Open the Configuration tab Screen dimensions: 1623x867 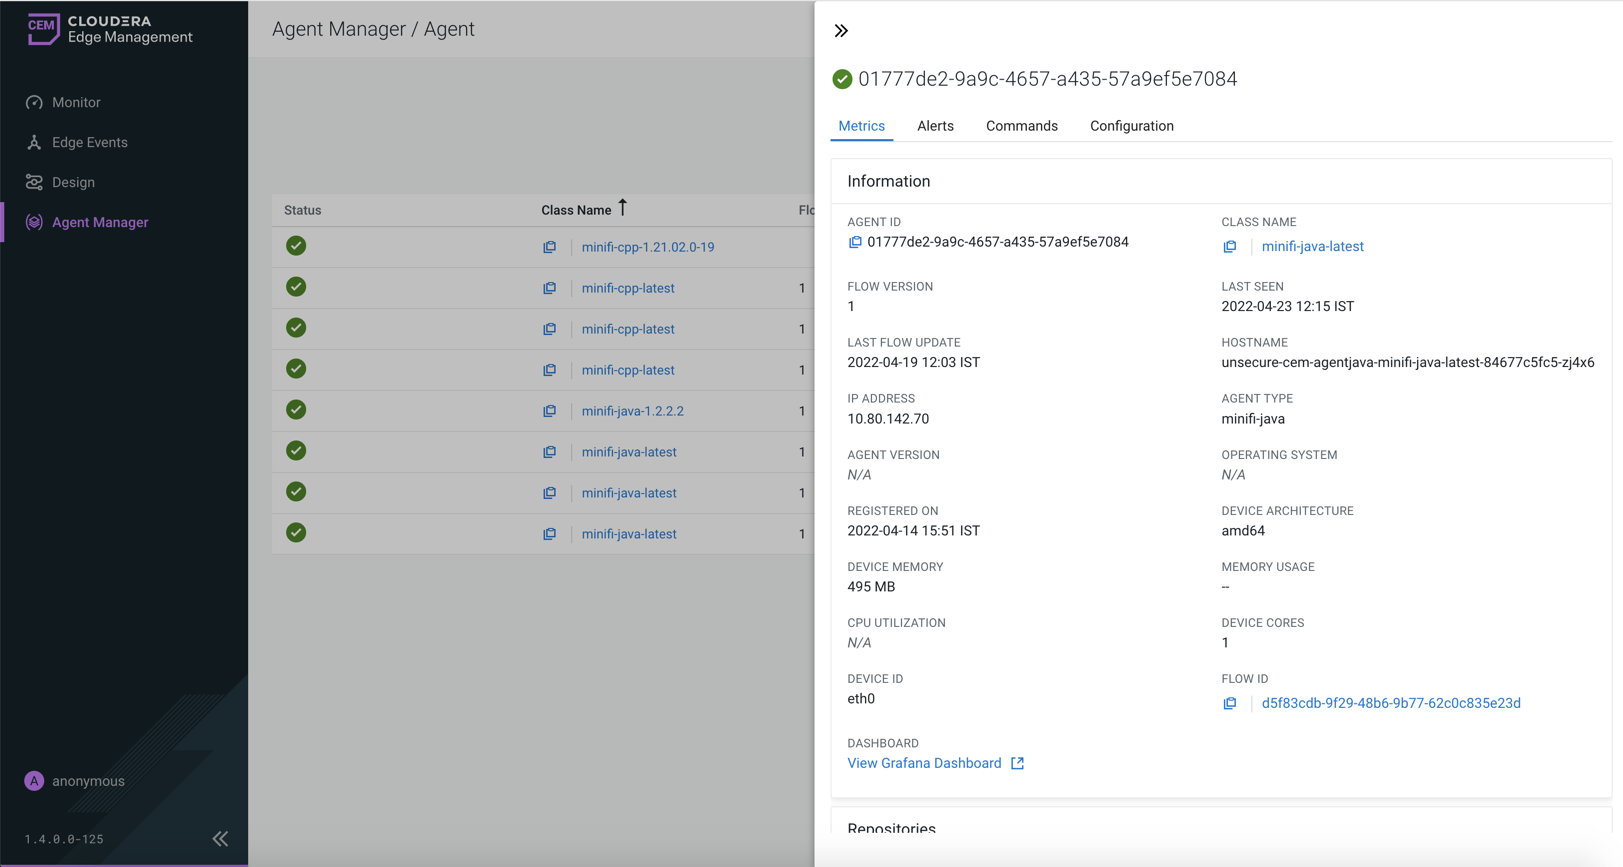click(1131, 126)
